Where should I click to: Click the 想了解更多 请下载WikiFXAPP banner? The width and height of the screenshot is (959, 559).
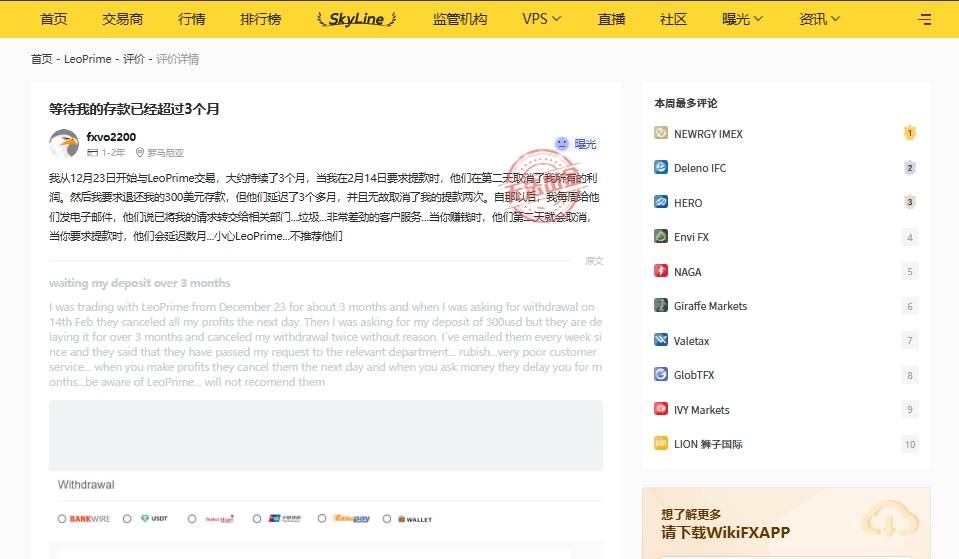(787, 523)
